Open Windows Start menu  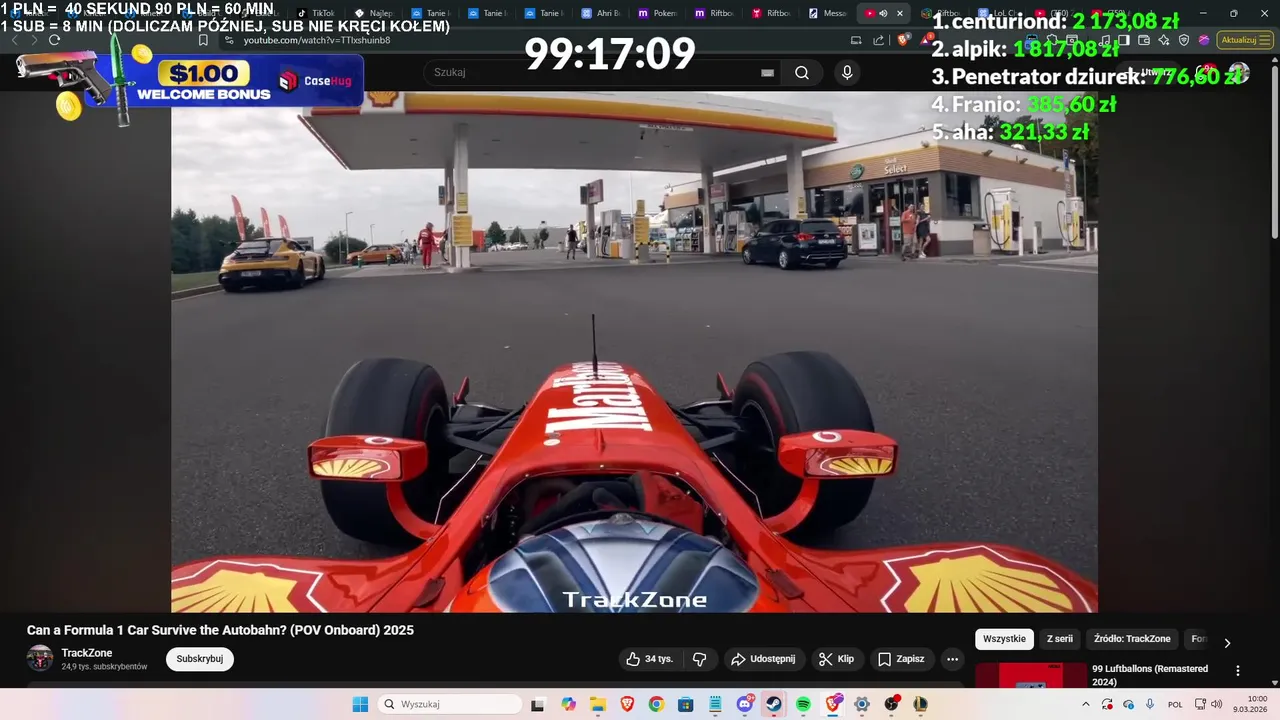(x=360, y=704)
